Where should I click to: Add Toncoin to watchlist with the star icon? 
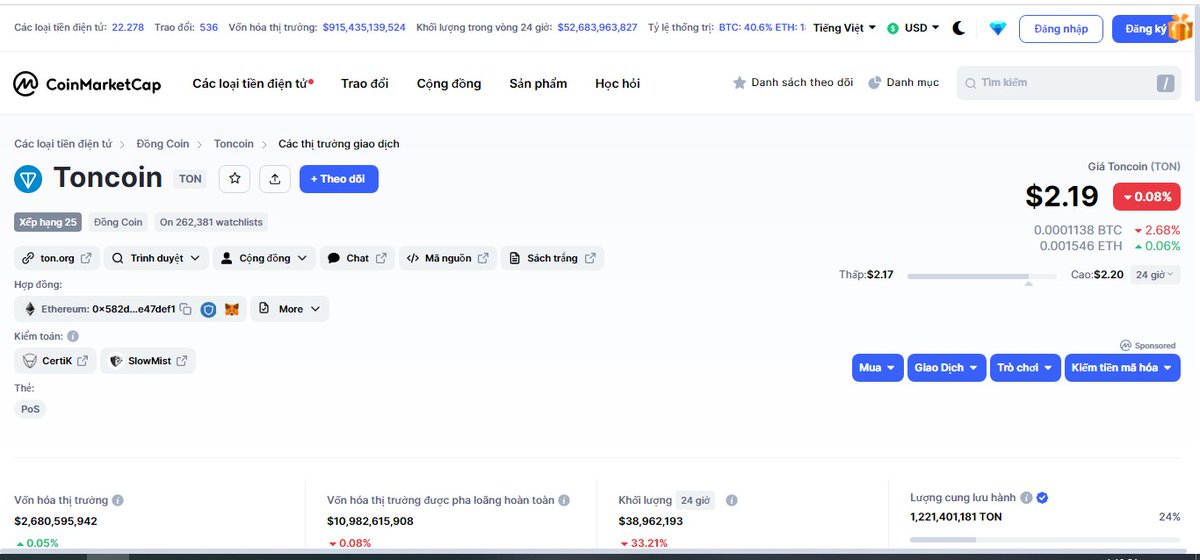pos(235,179)
